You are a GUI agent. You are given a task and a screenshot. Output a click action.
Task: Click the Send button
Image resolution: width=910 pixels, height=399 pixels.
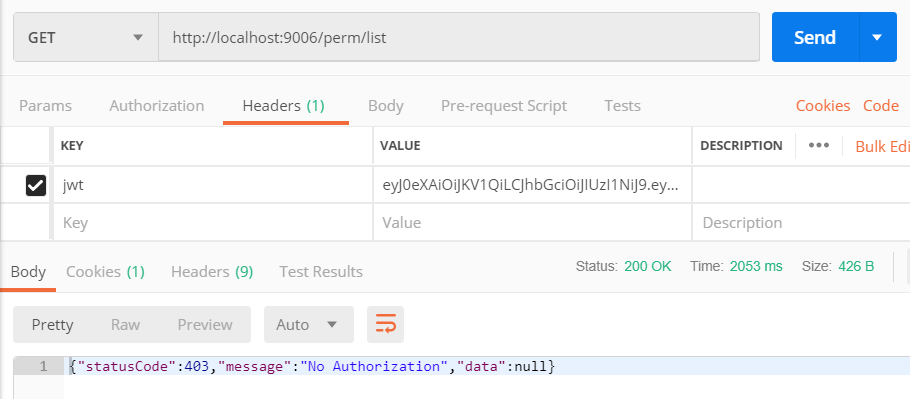tap(815, 38)
